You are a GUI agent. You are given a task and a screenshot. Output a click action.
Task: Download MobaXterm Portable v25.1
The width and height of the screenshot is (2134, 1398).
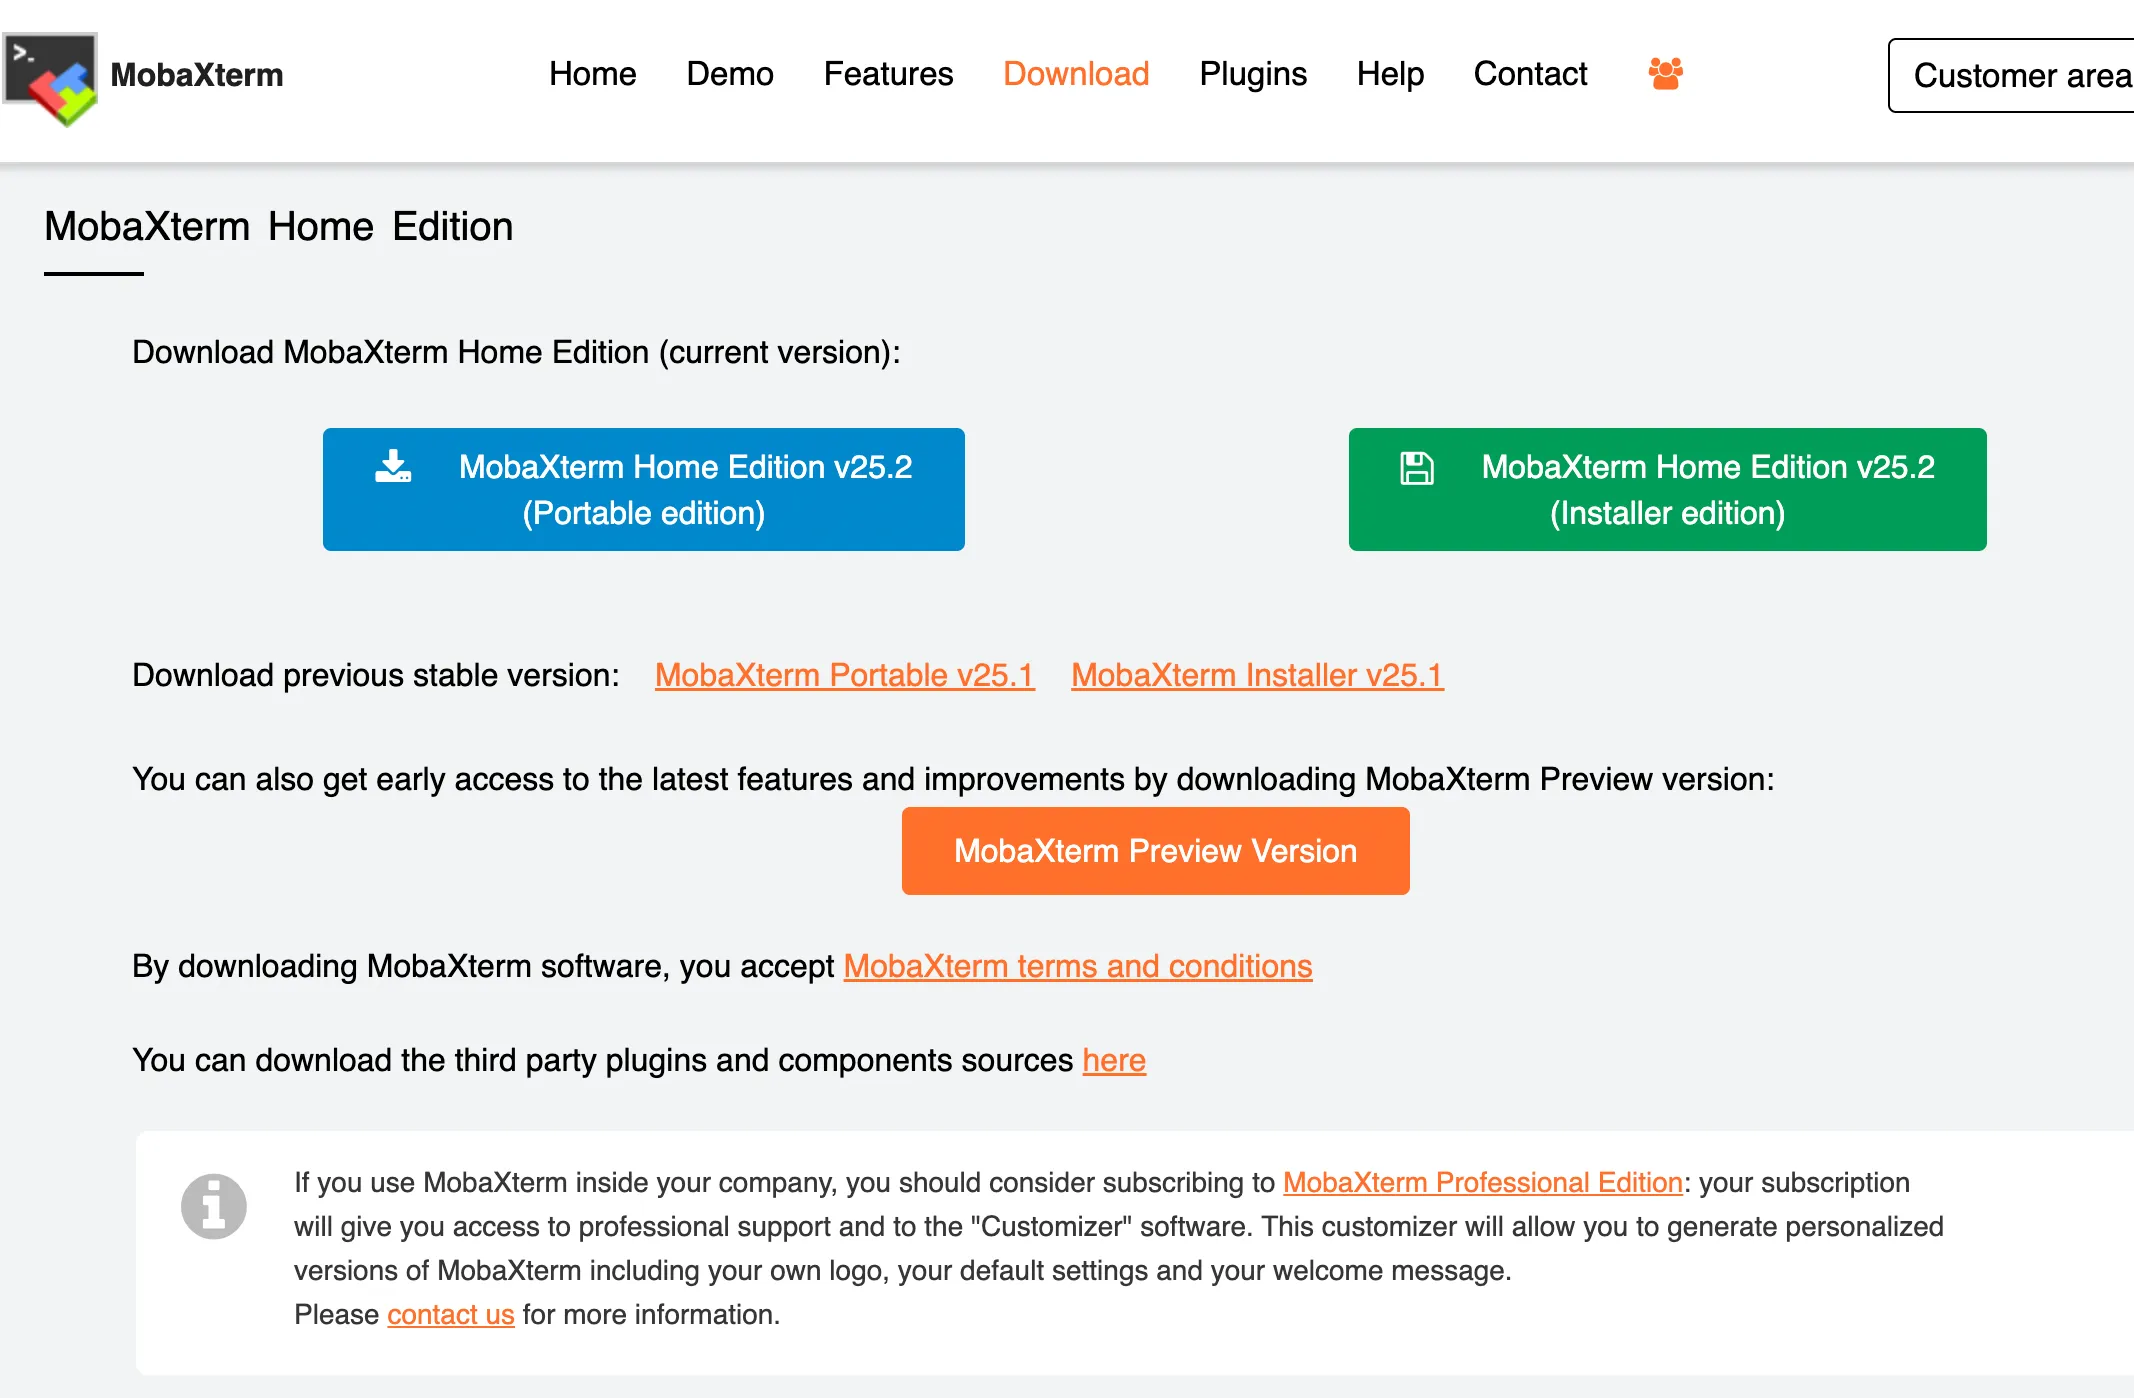tap(845, 675)
